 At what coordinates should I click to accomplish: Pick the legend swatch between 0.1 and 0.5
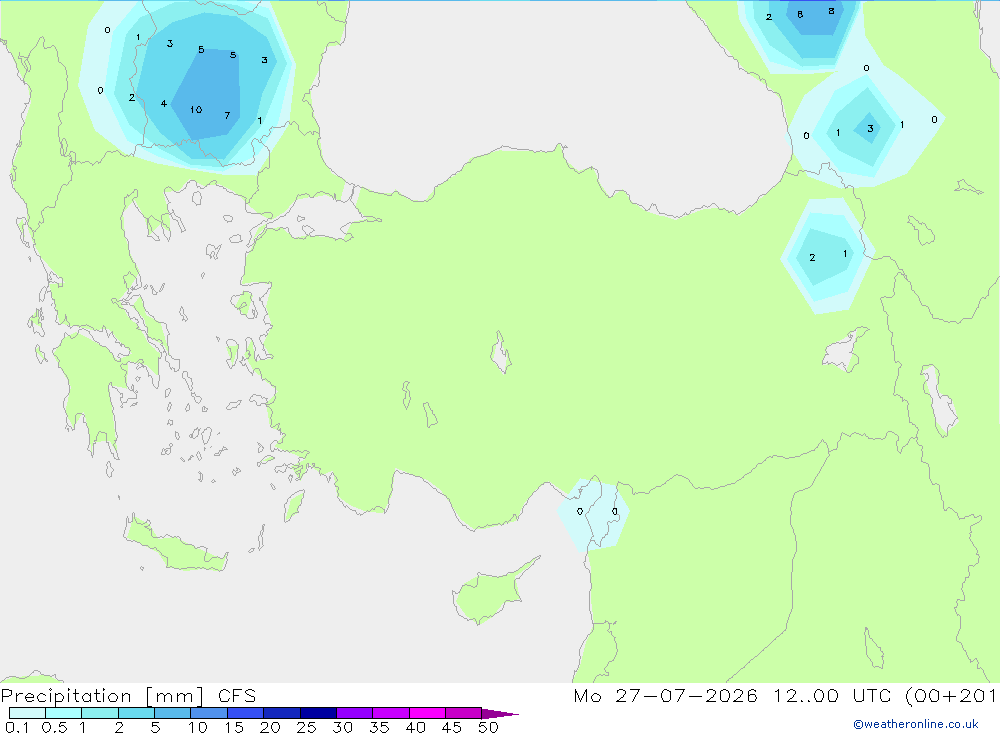click(27, 713)
